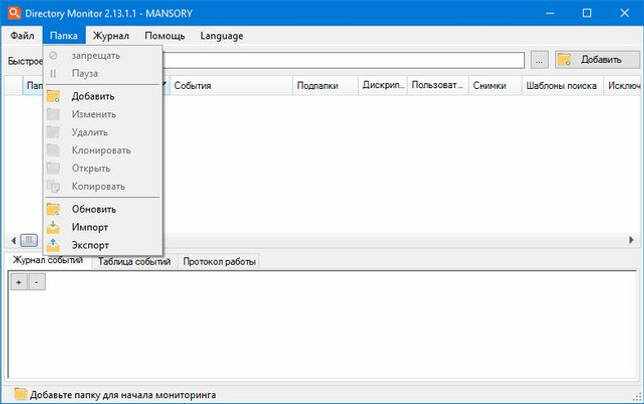This screenshot has width=644, height=404.
Task: Sort by the Подпапки column header
Action: tap(325, 85)
